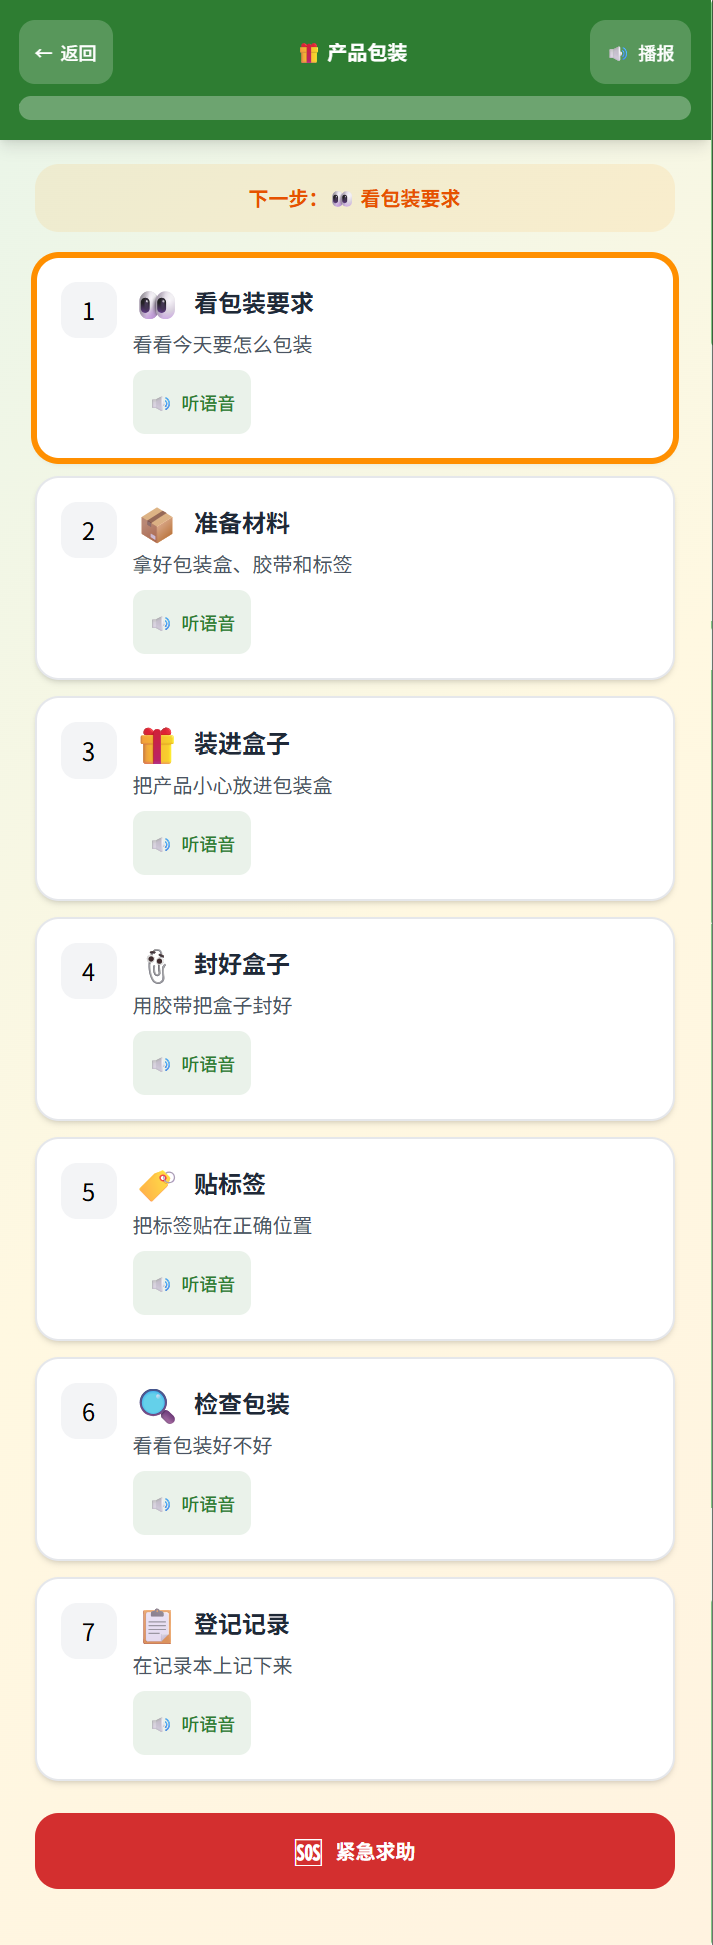713x1945 pixels.
Task: Click the paperclip icon for 封好盒子
Action: point(157,965)
